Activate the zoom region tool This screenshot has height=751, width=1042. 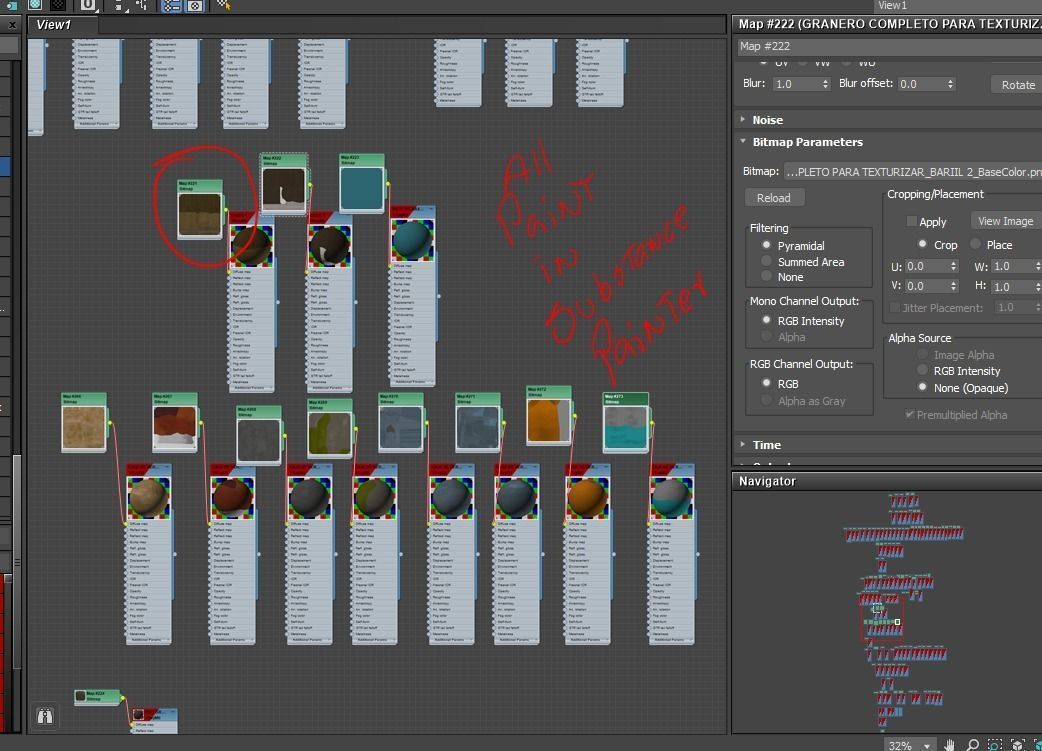[995, 744]
